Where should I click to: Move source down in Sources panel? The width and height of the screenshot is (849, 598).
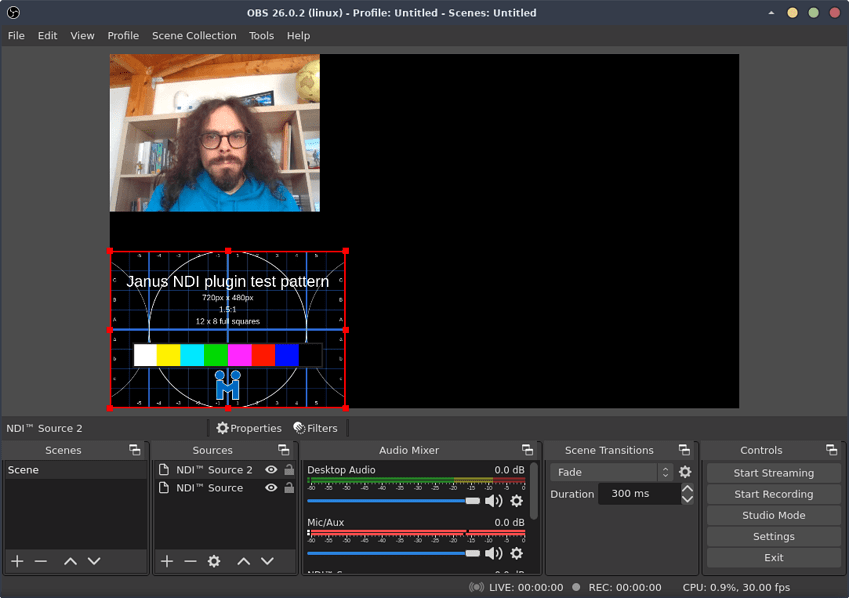267,561
